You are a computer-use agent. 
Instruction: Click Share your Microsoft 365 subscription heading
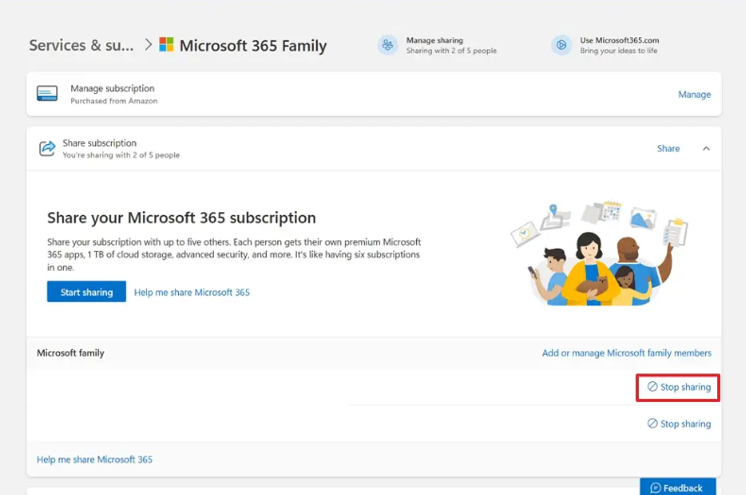[181, 218]
